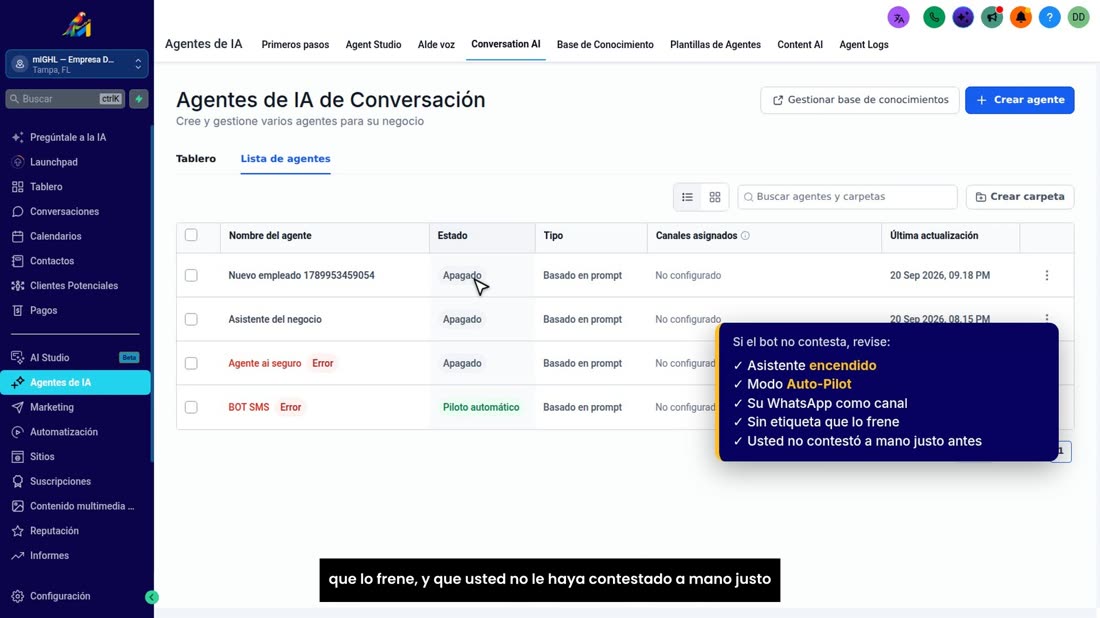Open the Content AI tab
The image size is (1100, 618).
tap(800, 45)
